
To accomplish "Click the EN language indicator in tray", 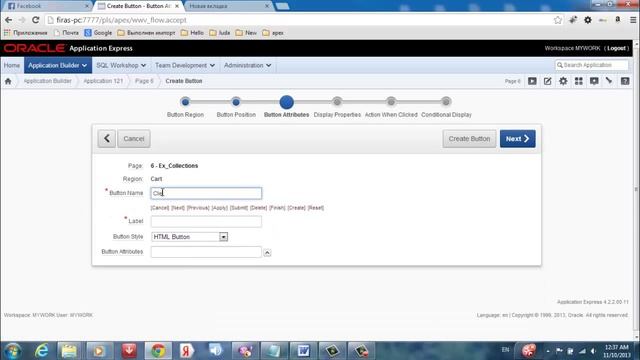I will pyautogui.click(x=505, y=350).
